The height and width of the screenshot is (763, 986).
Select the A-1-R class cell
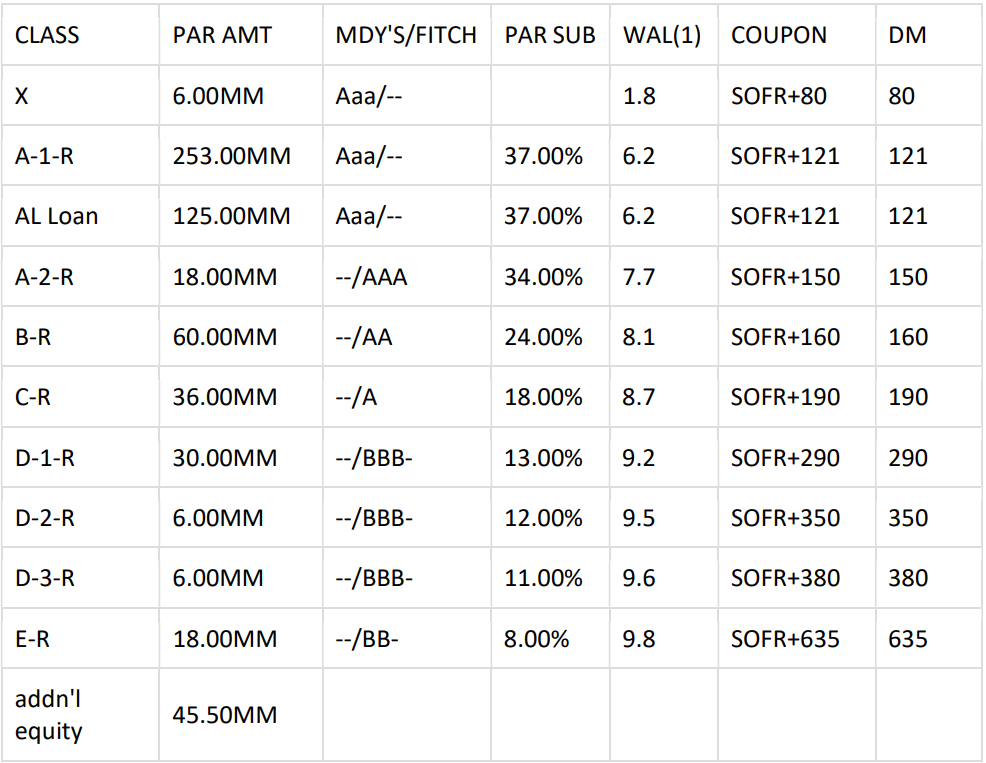point(44,156)
